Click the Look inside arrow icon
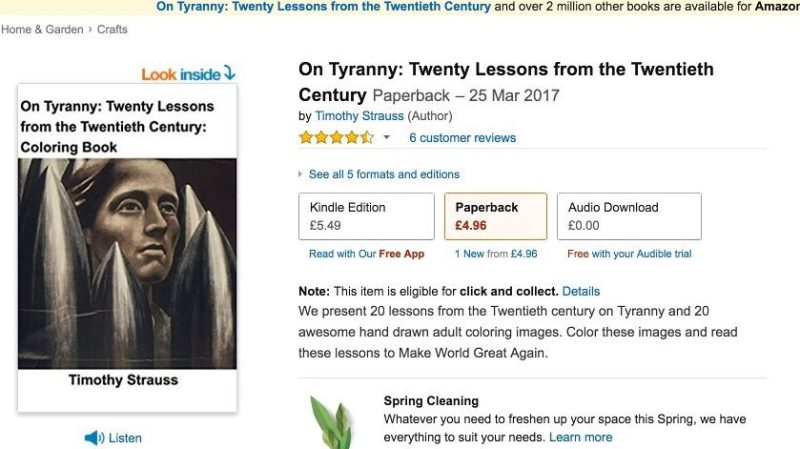800x449 pixels. [229, 73]
